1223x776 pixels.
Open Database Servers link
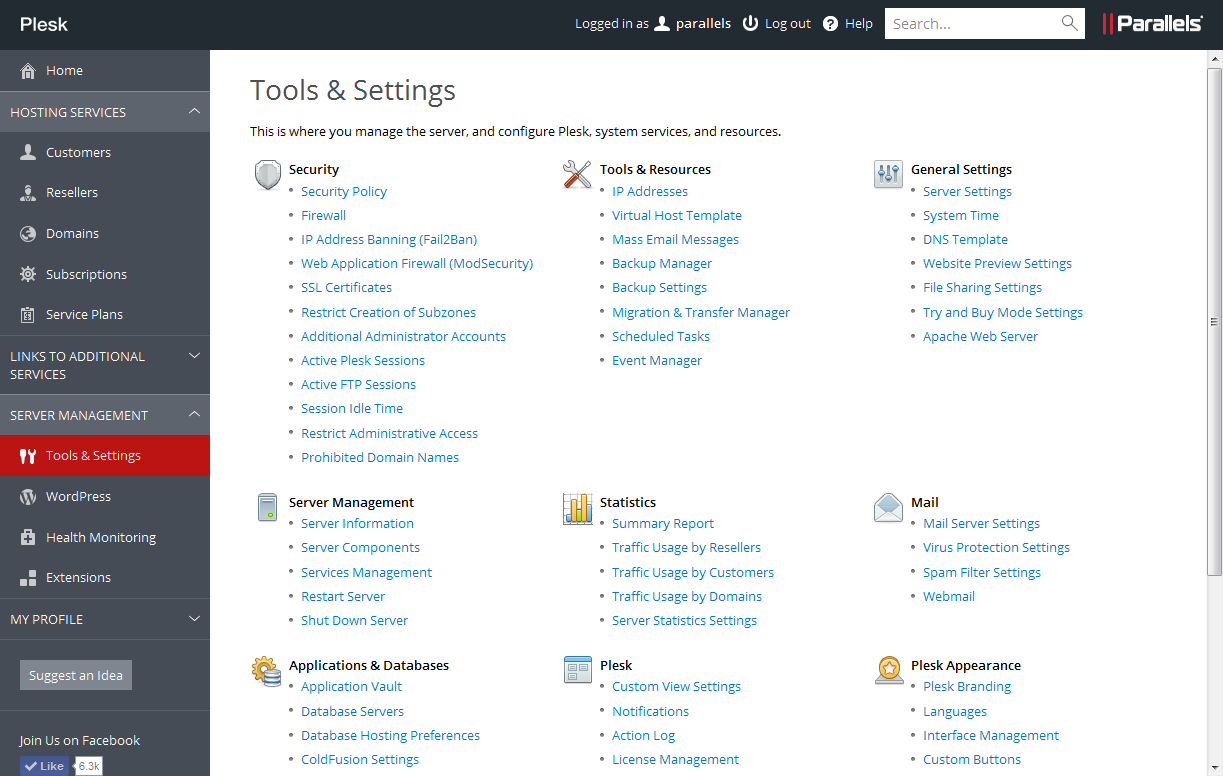click(x=352, y=711)
